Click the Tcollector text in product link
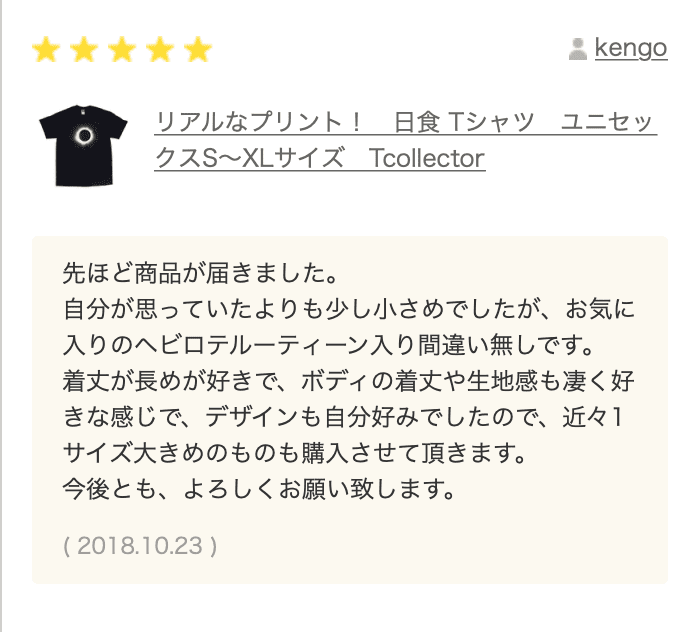The image size is (694, 632). [426, 158]
